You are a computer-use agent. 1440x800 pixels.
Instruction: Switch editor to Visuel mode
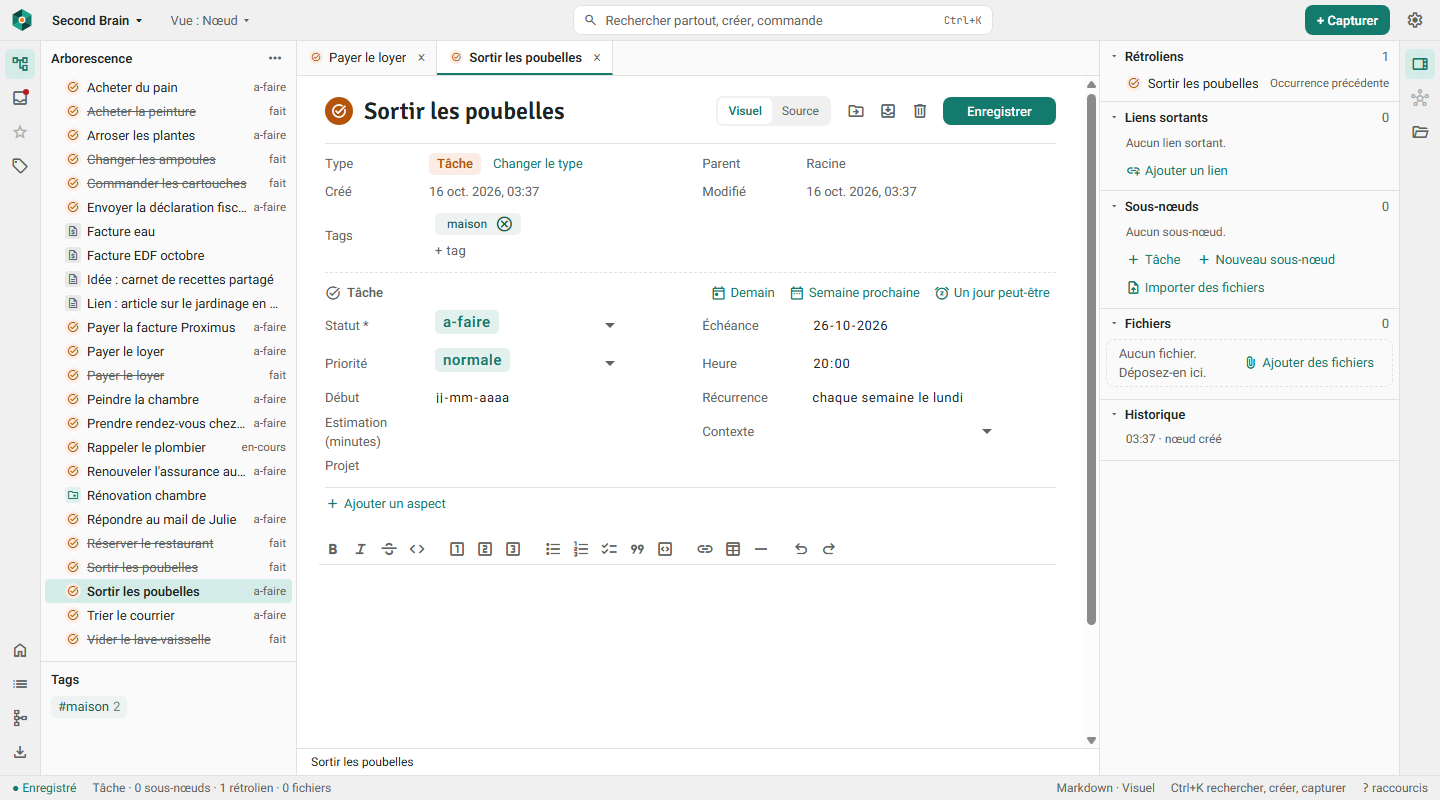745,111
